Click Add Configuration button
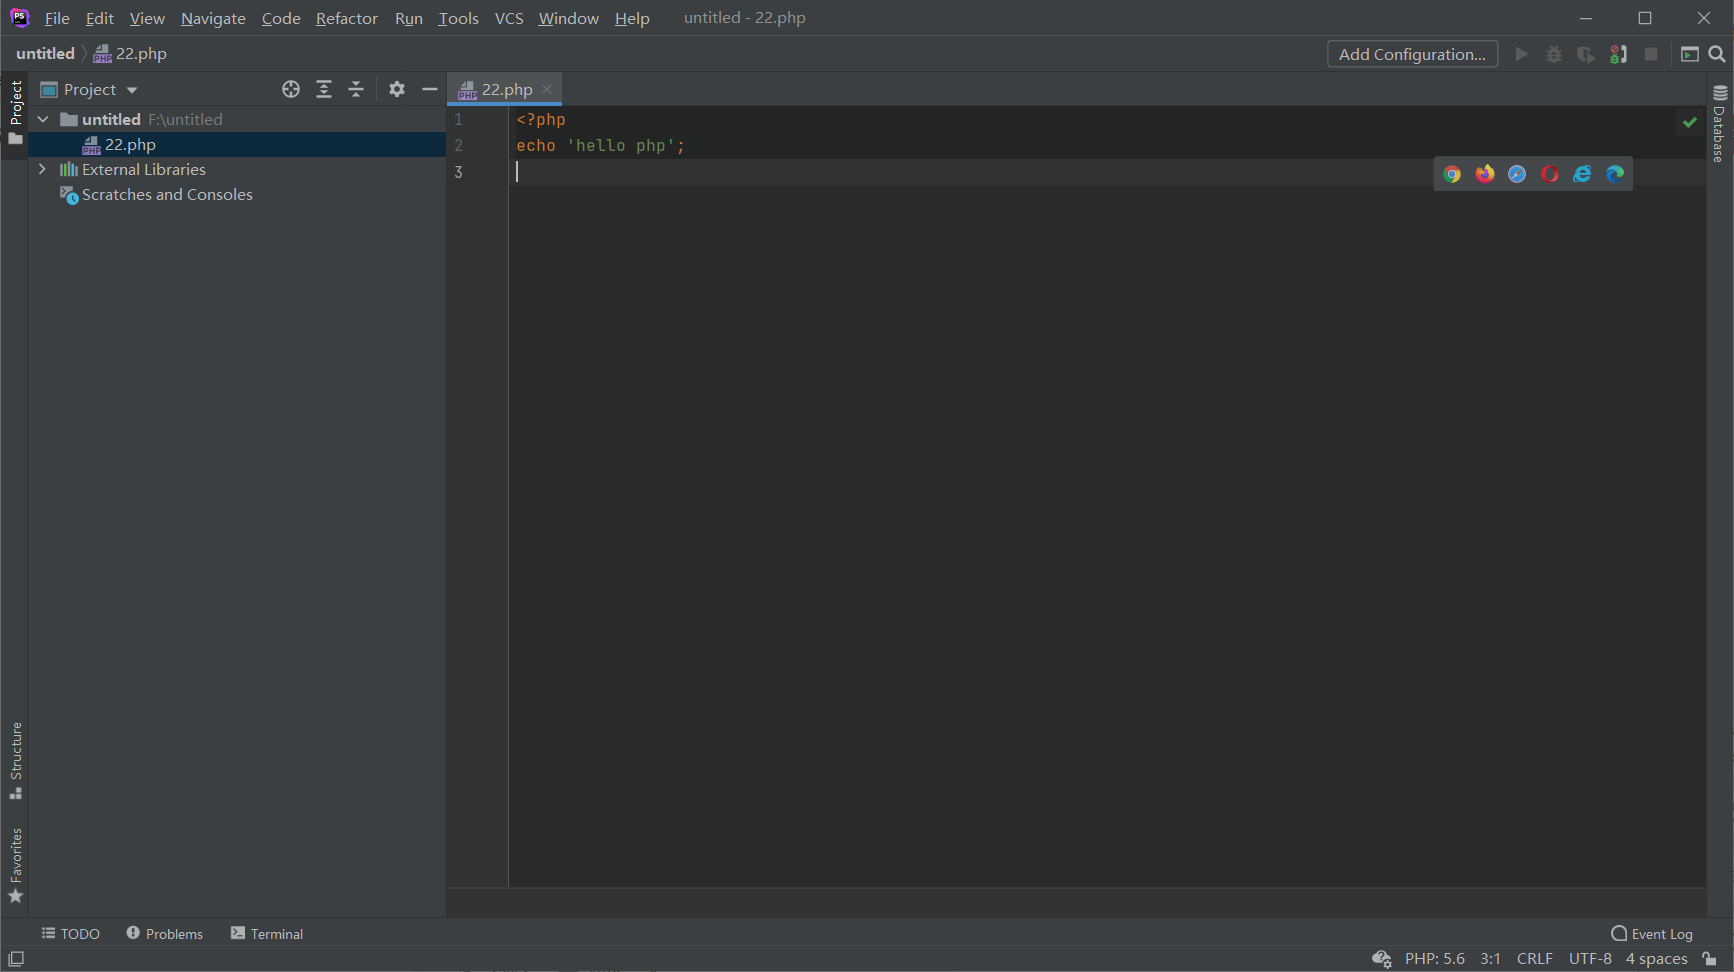Image resolution: width=1734 pixels, height=972 pixels. [1412, 54]
